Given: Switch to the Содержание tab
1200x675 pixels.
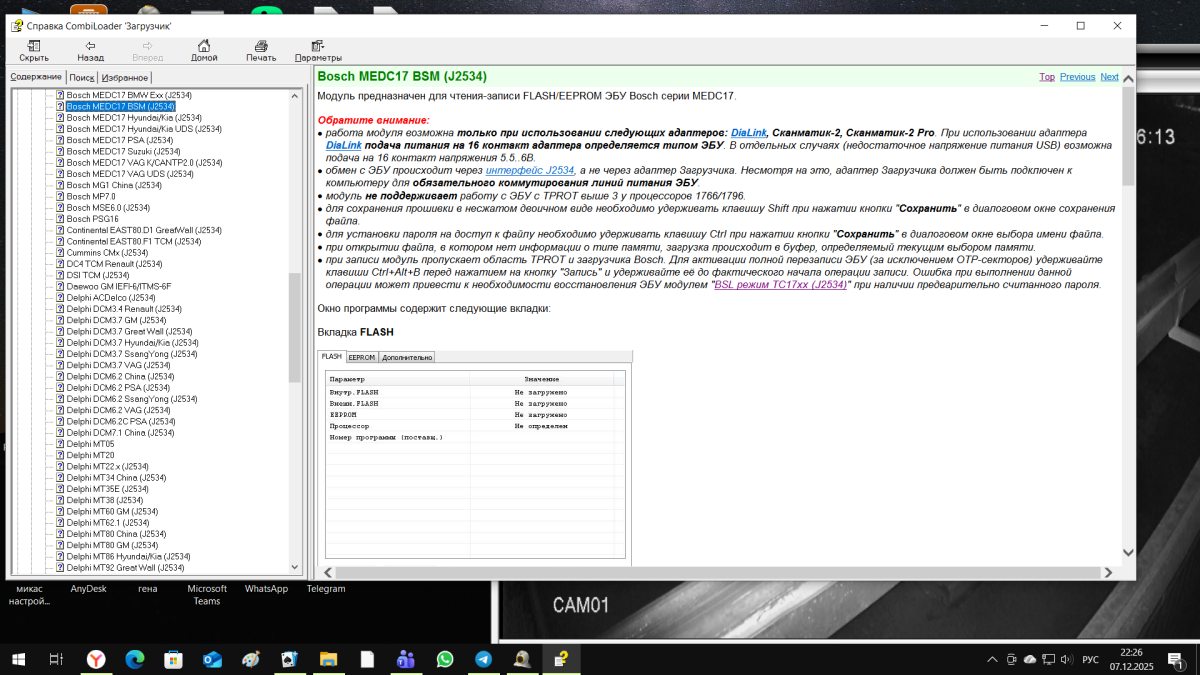Looking at the screenshot, I should (36, 77).
